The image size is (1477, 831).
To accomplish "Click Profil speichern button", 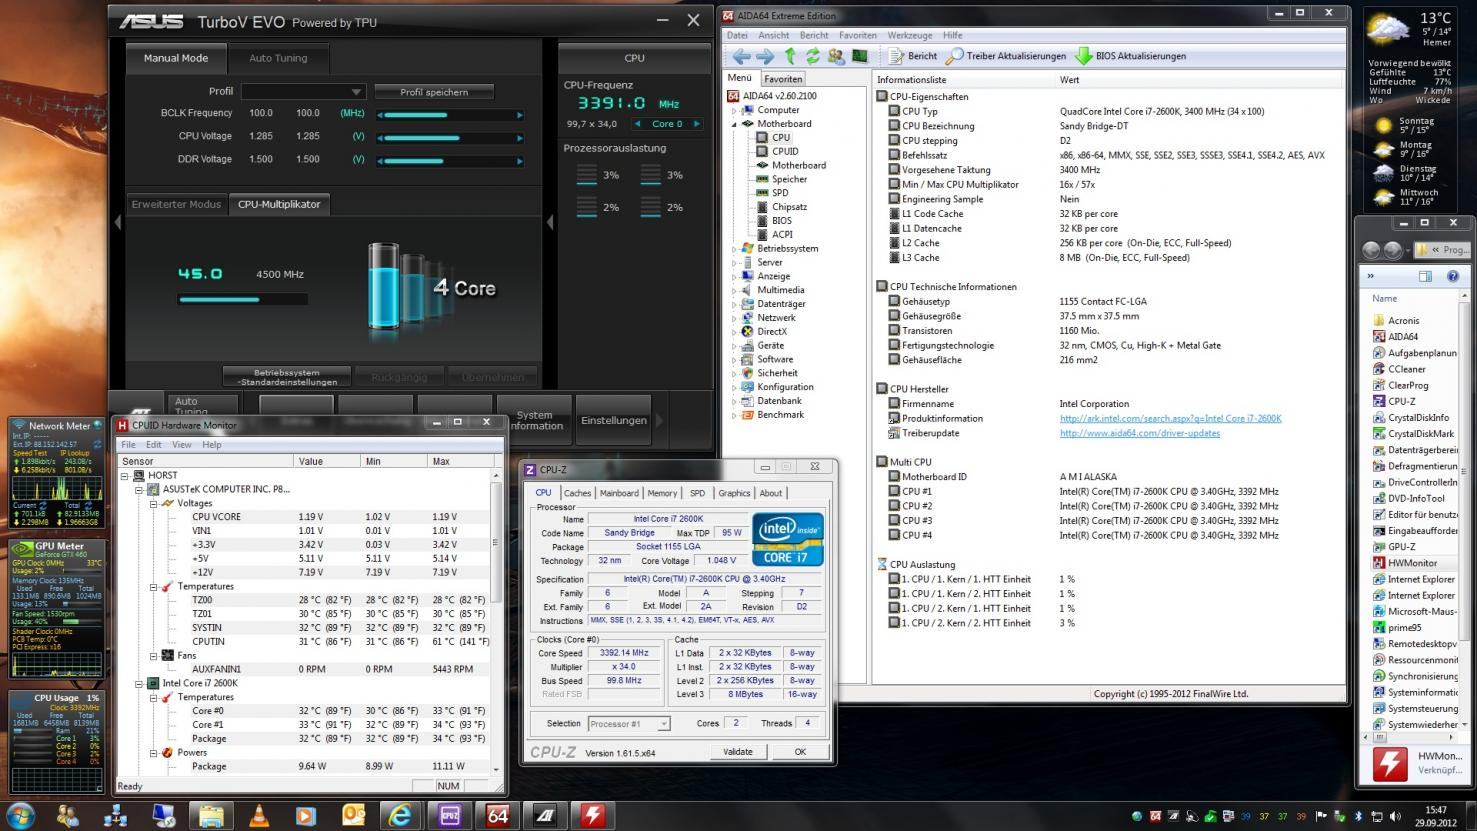I will 434,91.
